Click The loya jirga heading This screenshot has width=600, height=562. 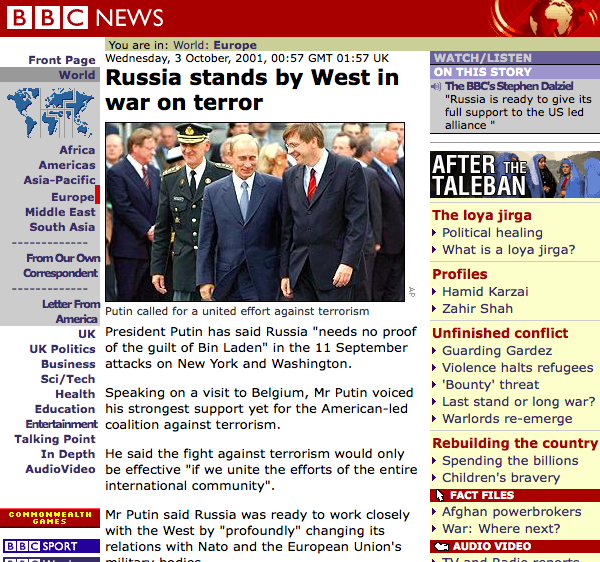(482, 215)
